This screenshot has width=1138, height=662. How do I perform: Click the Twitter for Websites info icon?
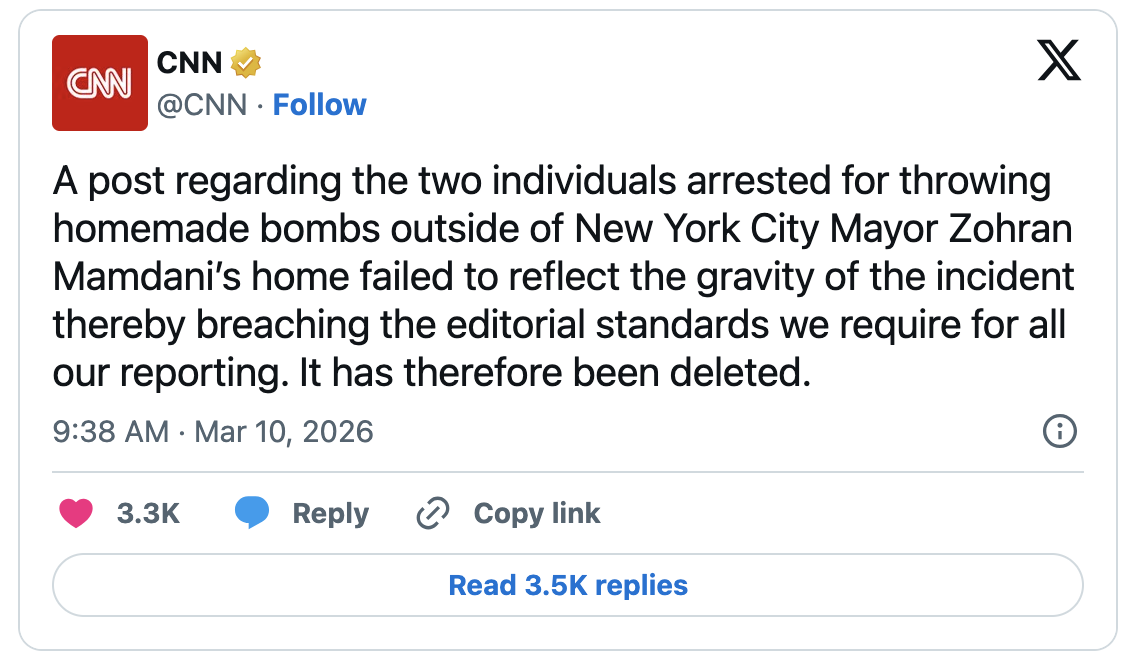click(x=1059, y=432)
